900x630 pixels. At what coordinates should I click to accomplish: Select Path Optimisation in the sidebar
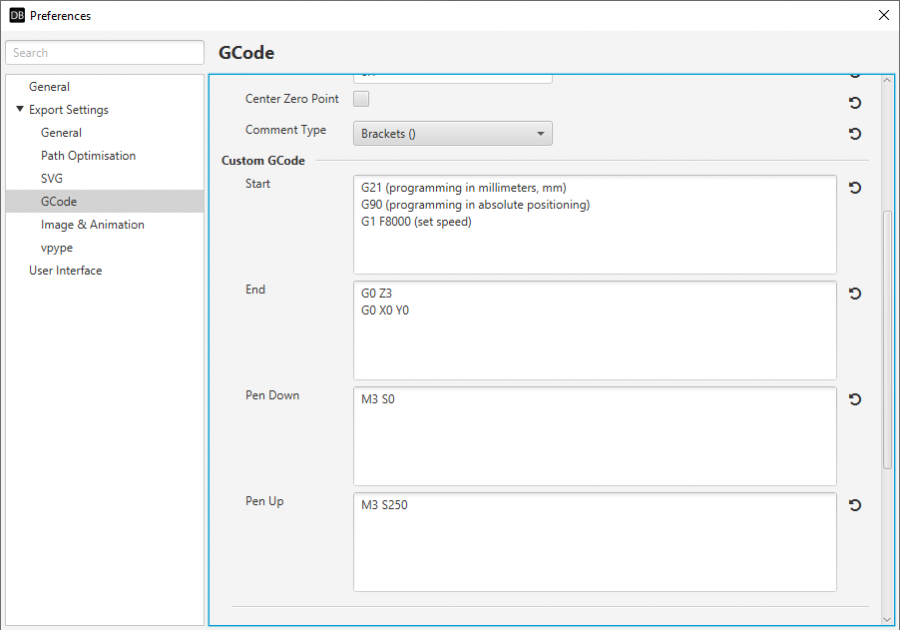(x=88, y=156)
